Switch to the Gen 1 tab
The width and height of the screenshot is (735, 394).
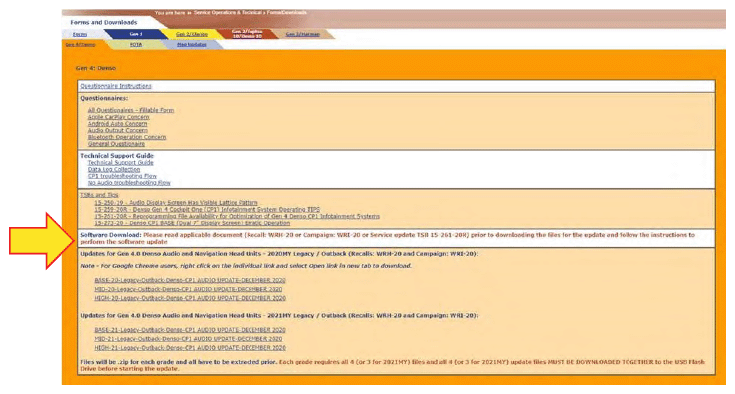(136, 34)
